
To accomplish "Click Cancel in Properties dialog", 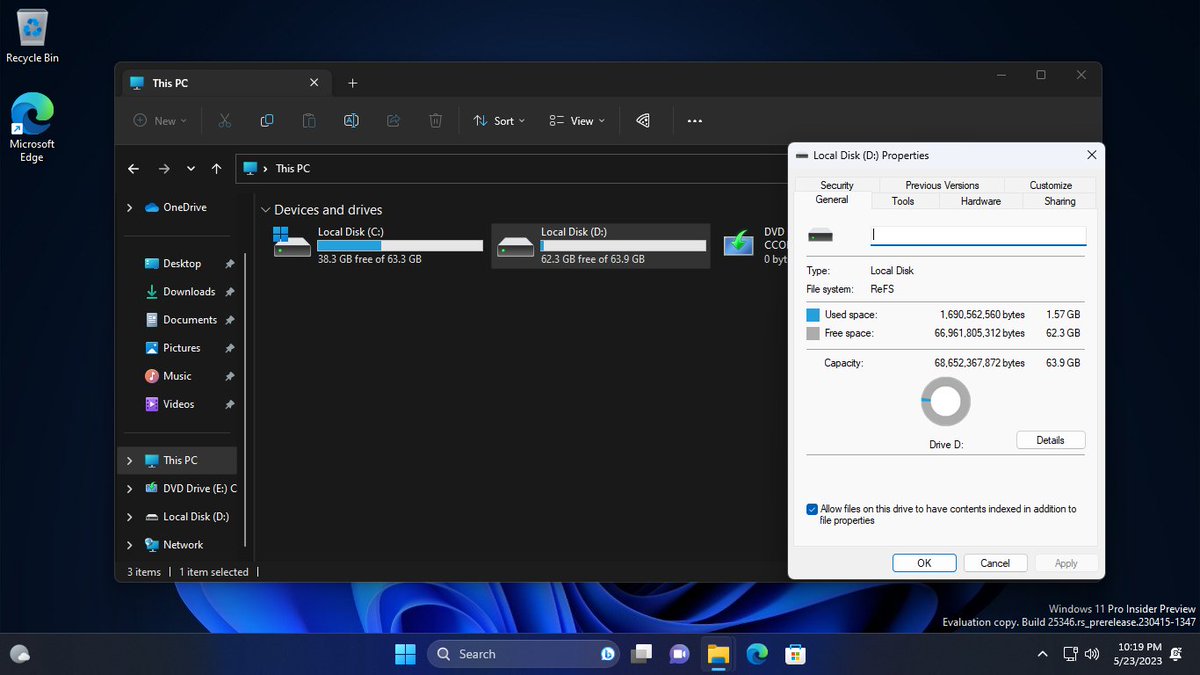I will (995, 563).
